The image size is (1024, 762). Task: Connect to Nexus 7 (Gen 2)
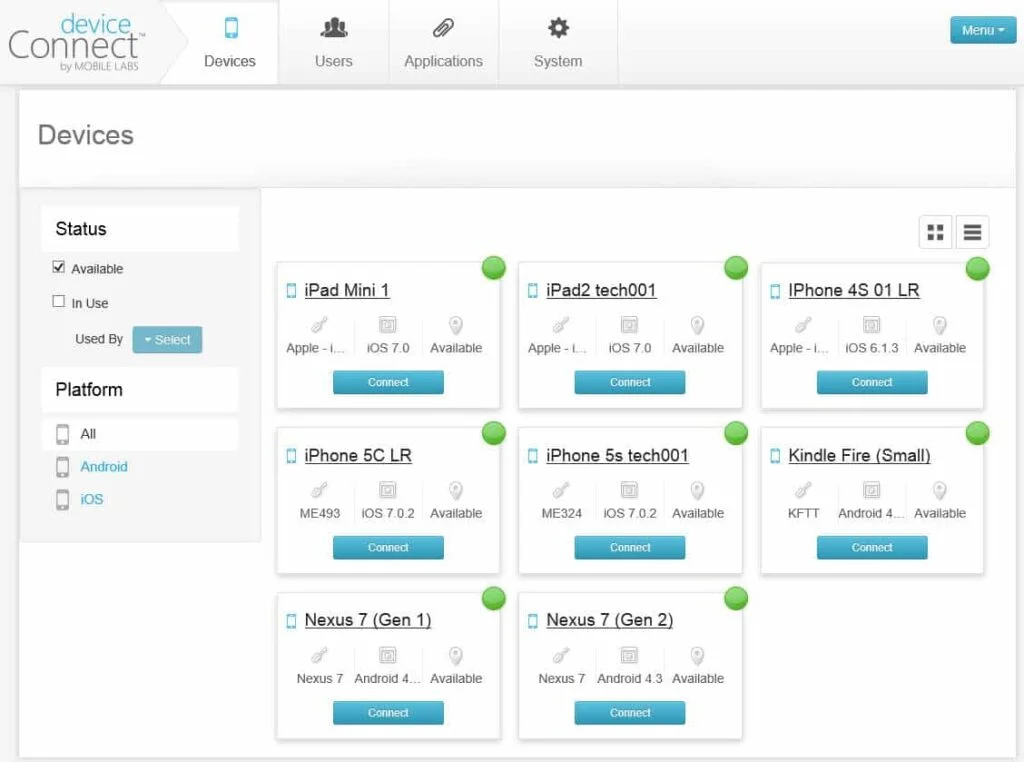click(x=630, y=712)
